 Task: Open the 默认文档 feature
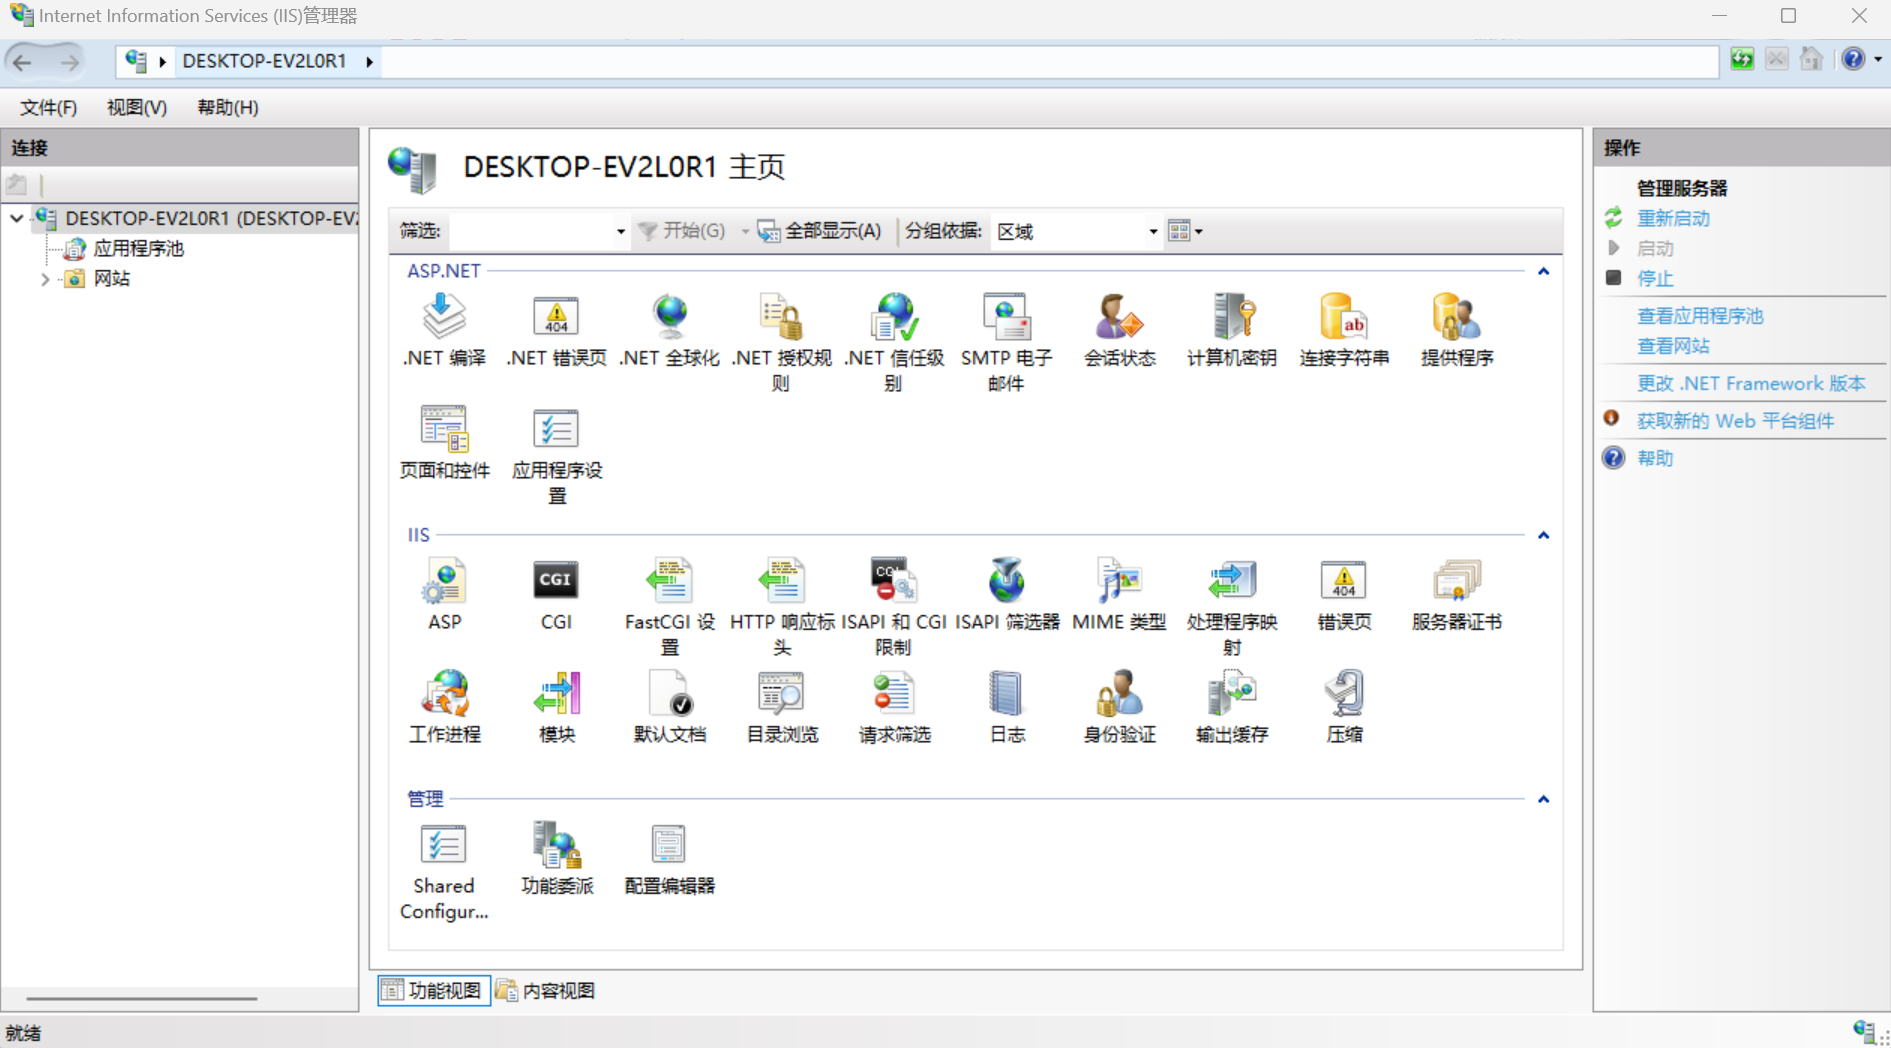[669, 707]
